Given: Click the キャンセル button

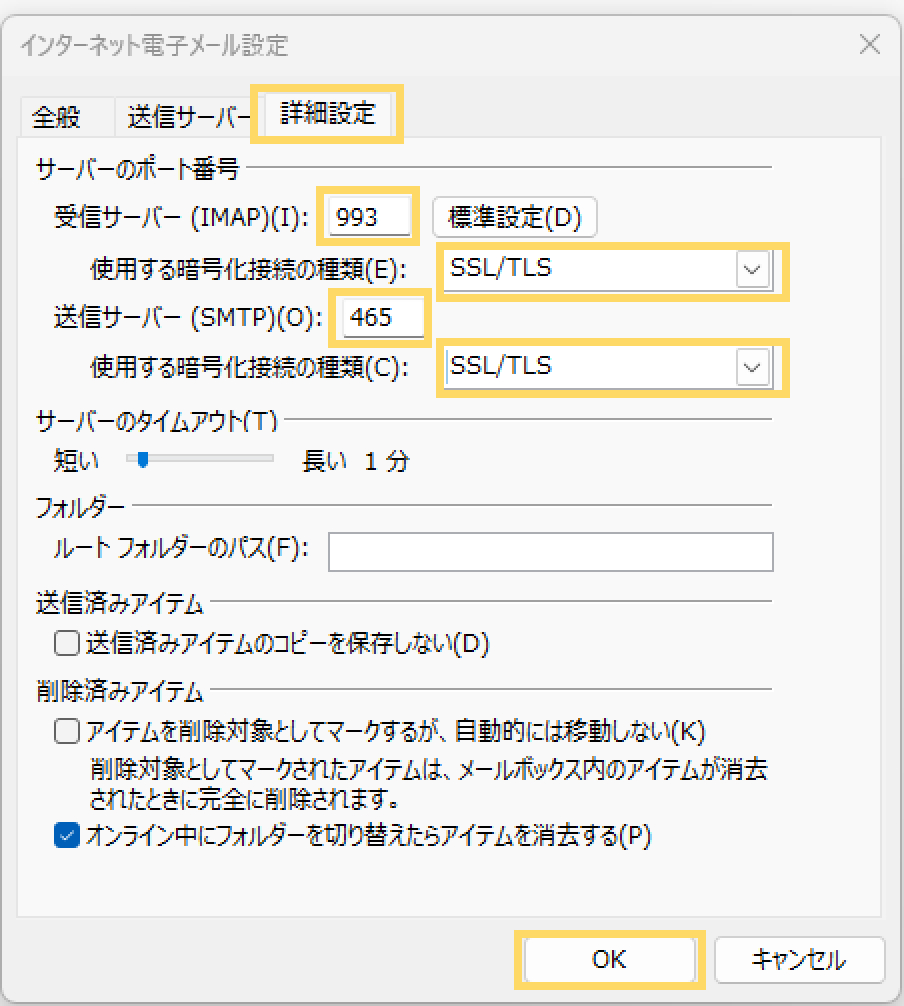Looking at the screenshot, I should pos(798,960).
